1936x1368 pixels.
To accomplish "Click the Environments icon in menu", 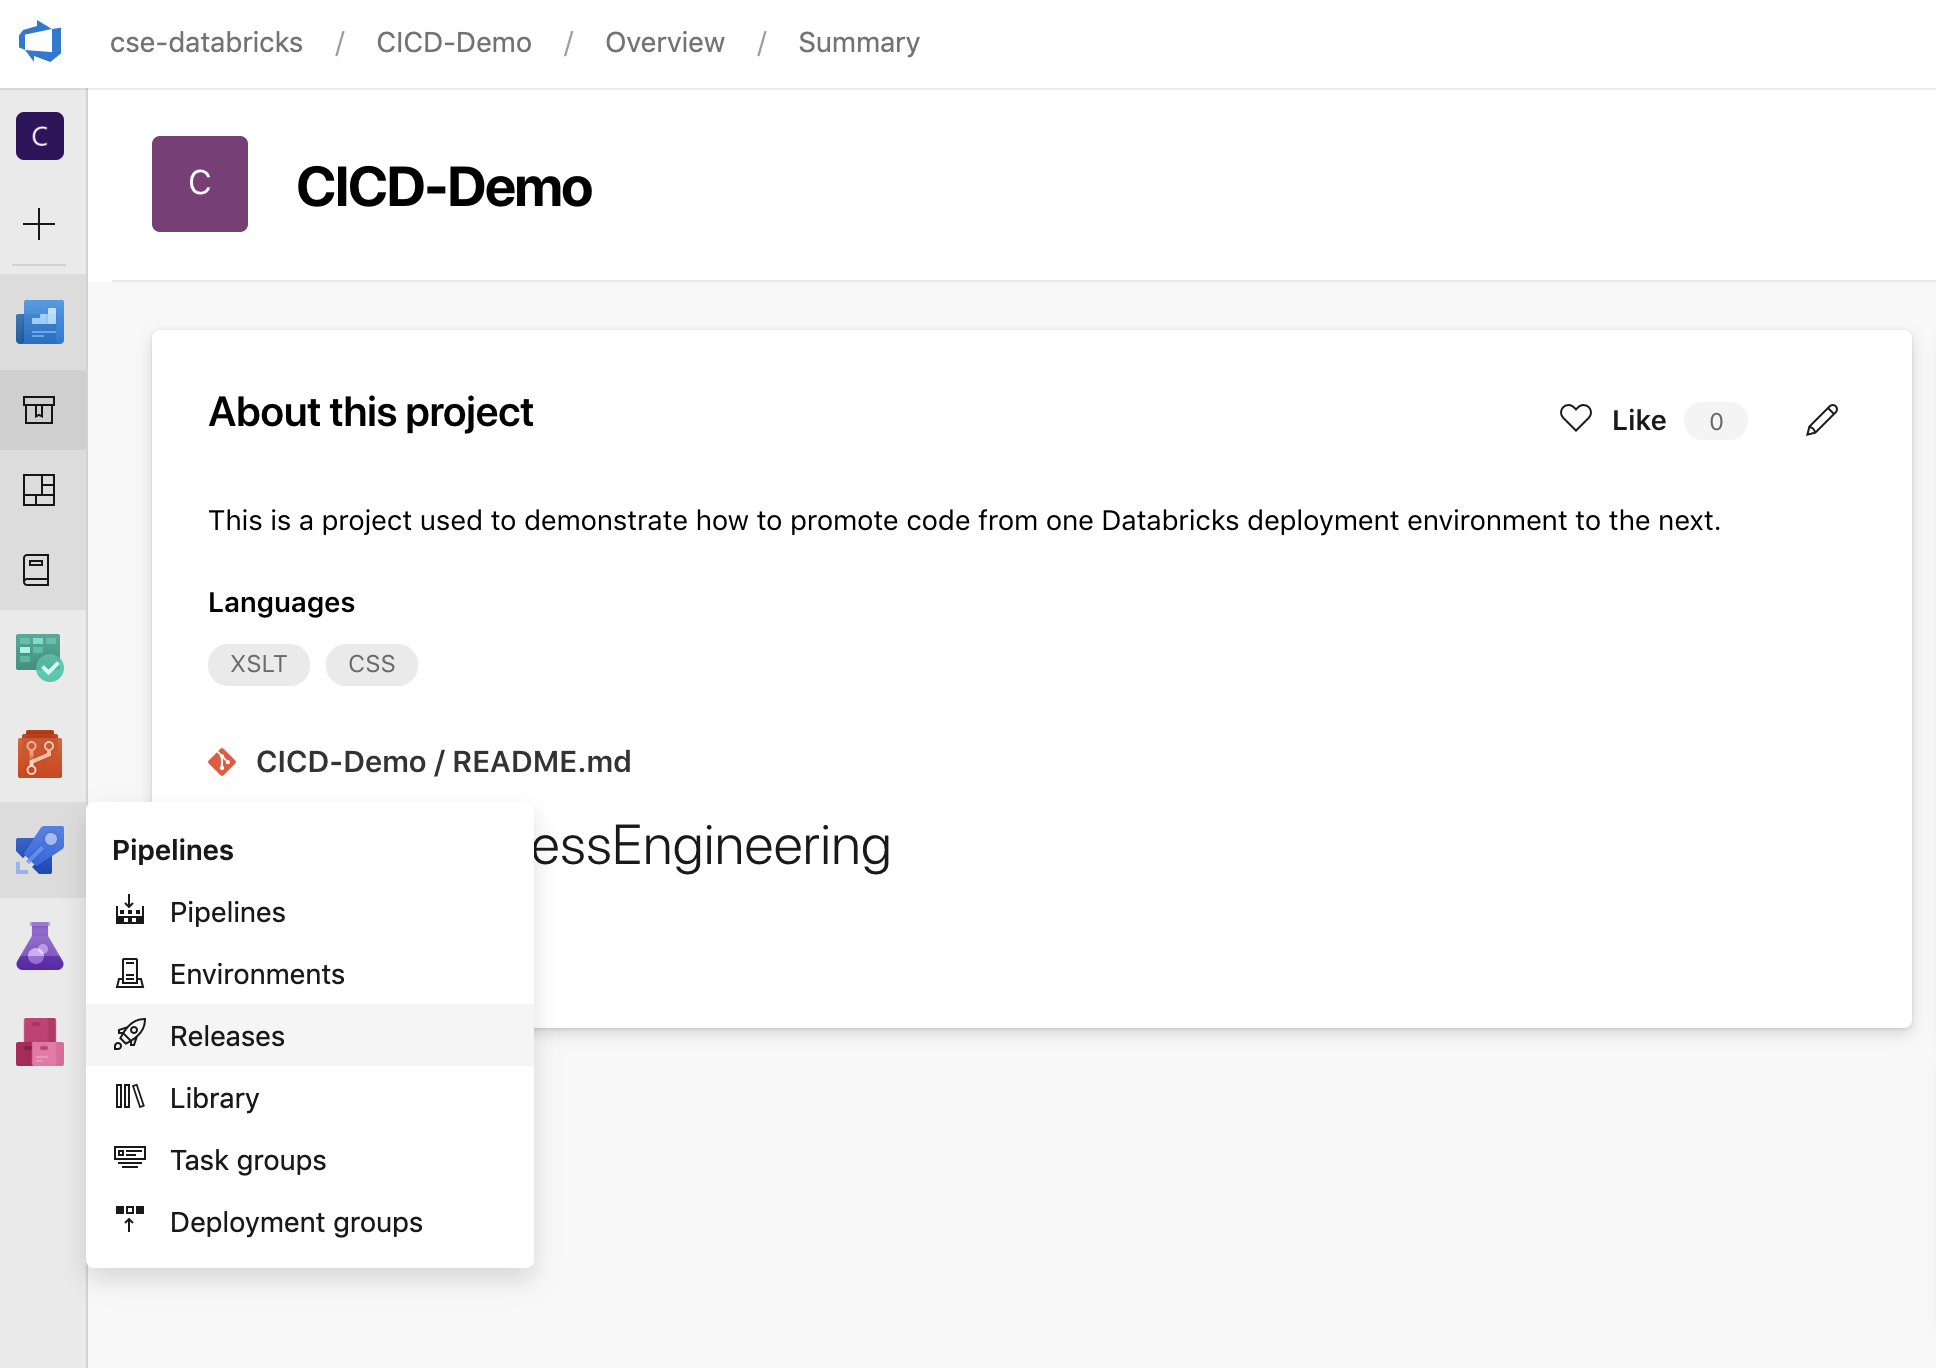I will pos(130,974).
